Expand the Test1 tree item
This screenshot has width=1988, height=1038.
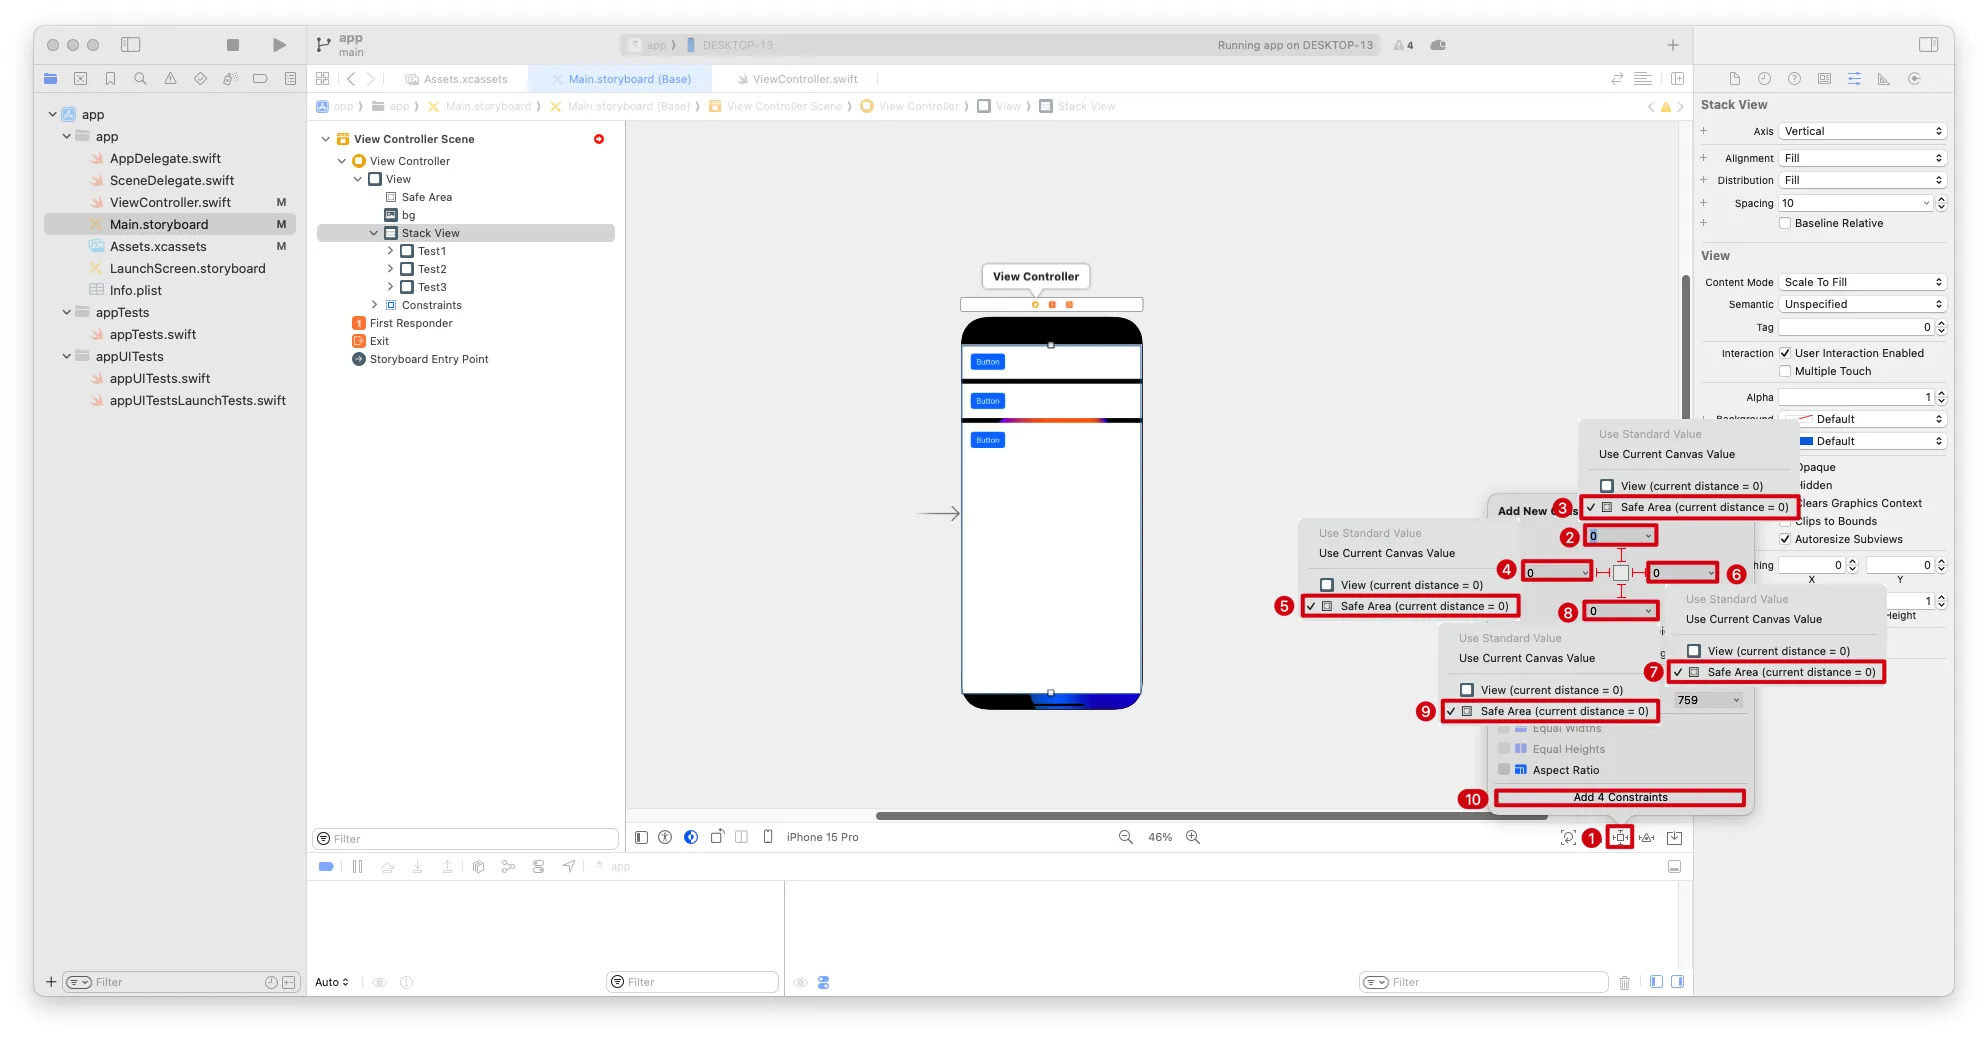[390, 252]
